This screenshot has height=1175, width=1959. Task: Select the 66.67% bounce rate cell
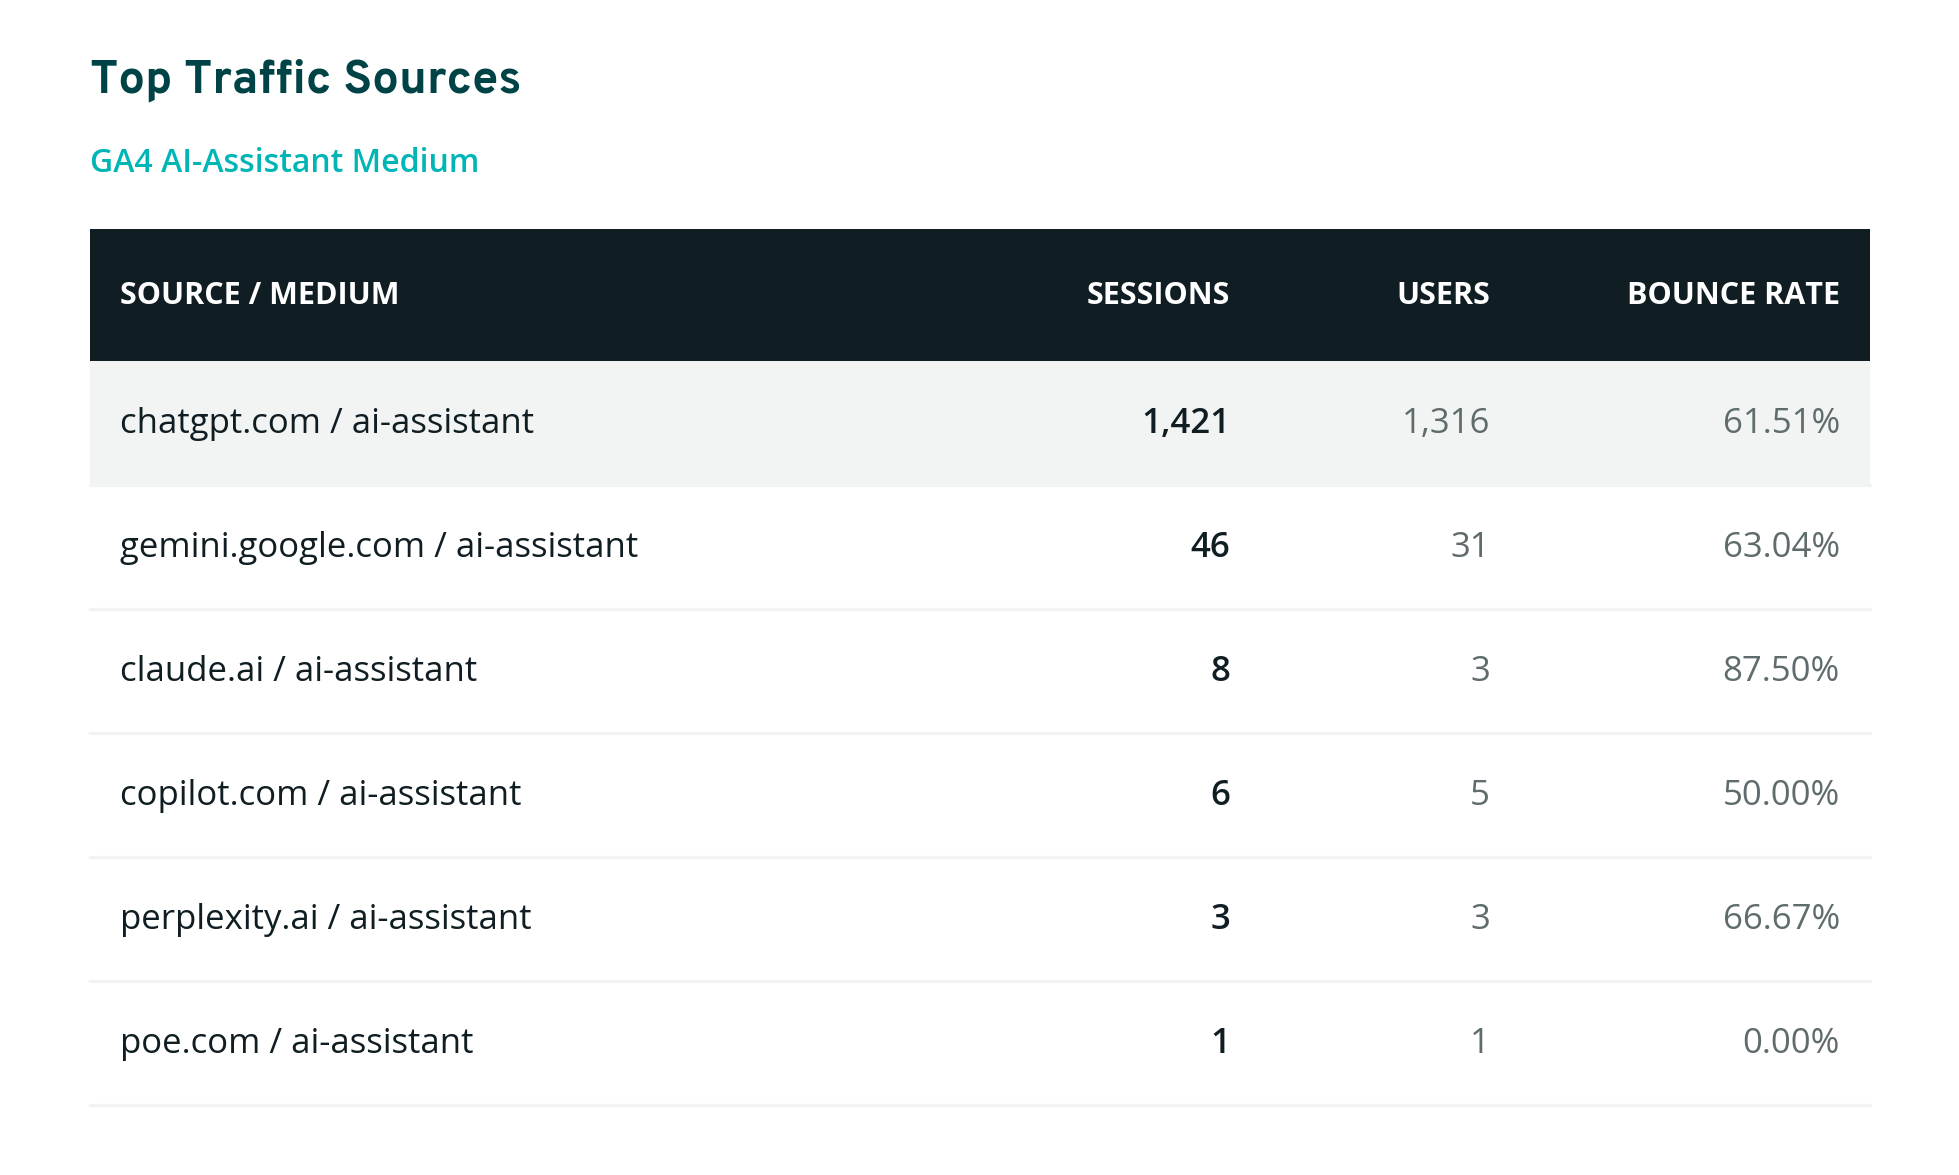click(1781, 917)
